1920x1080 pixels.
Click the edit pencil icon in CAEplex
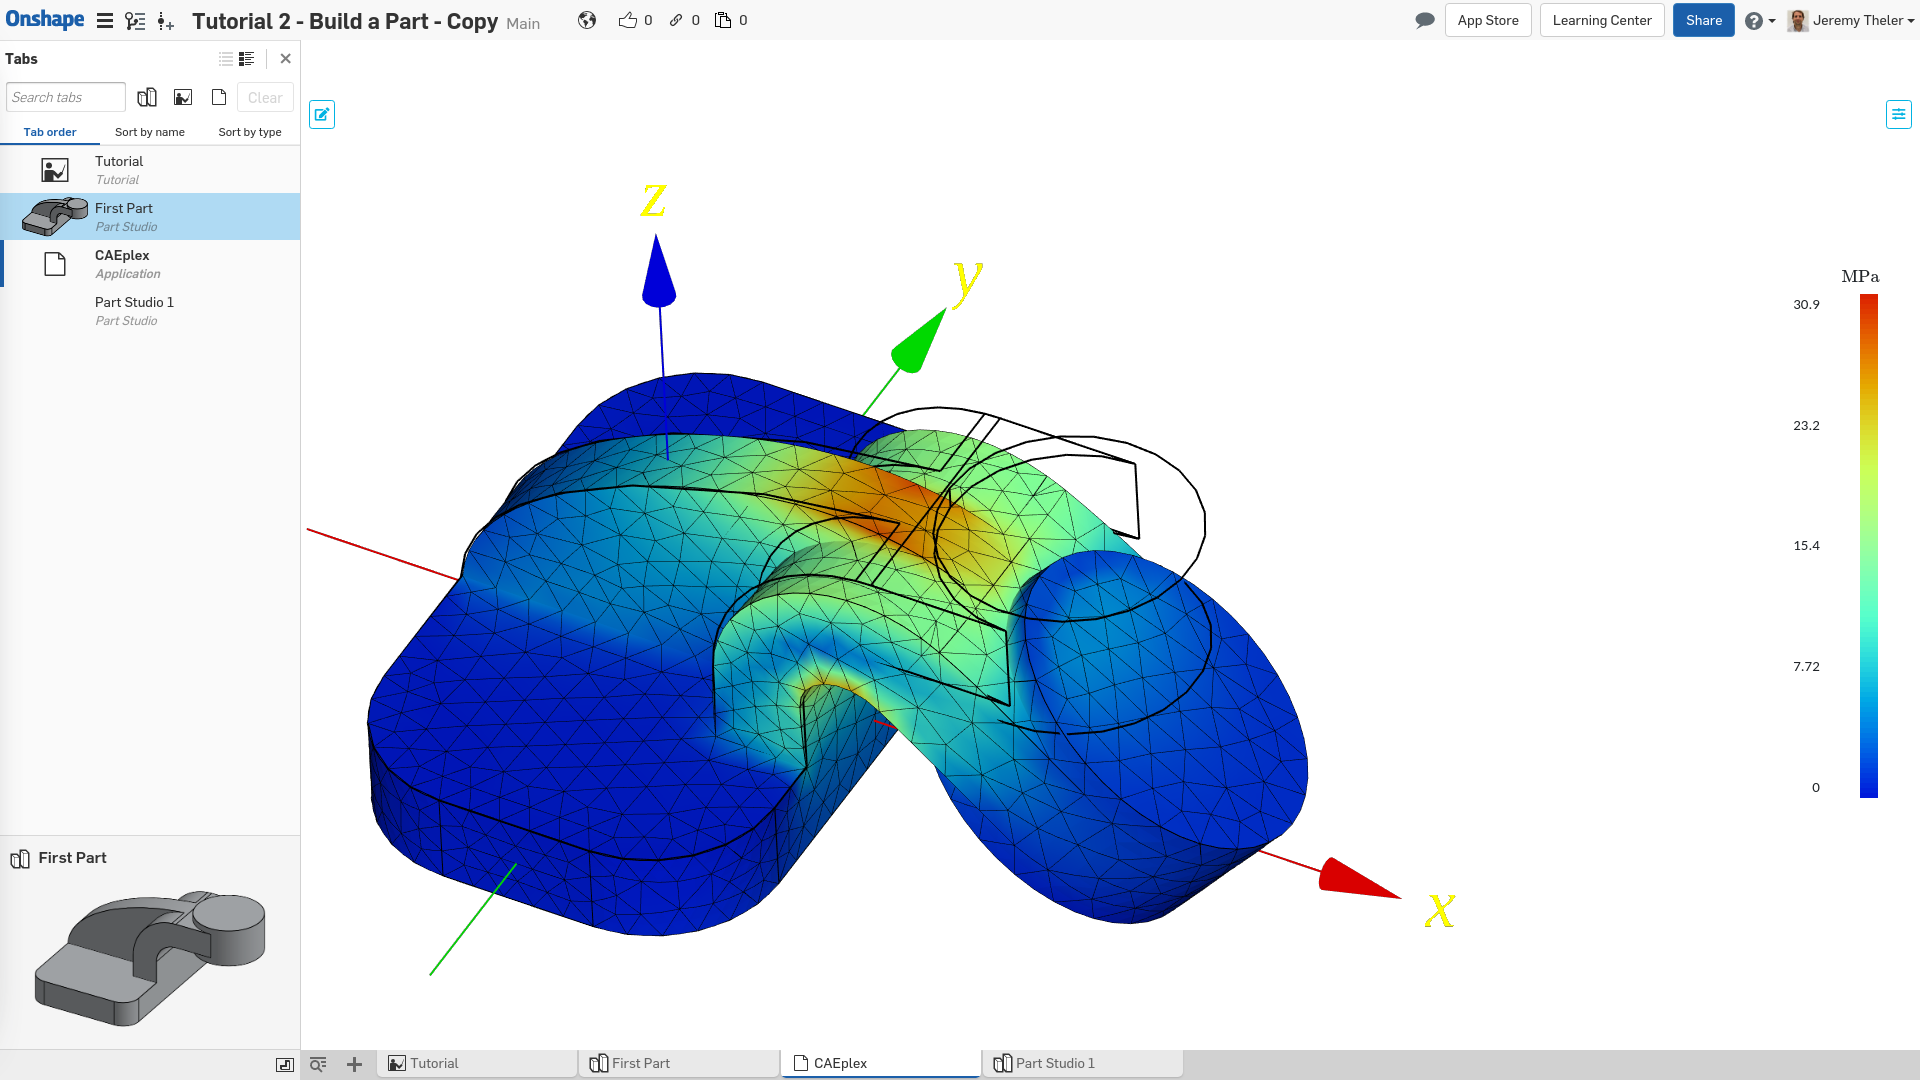tap(322, 115)
